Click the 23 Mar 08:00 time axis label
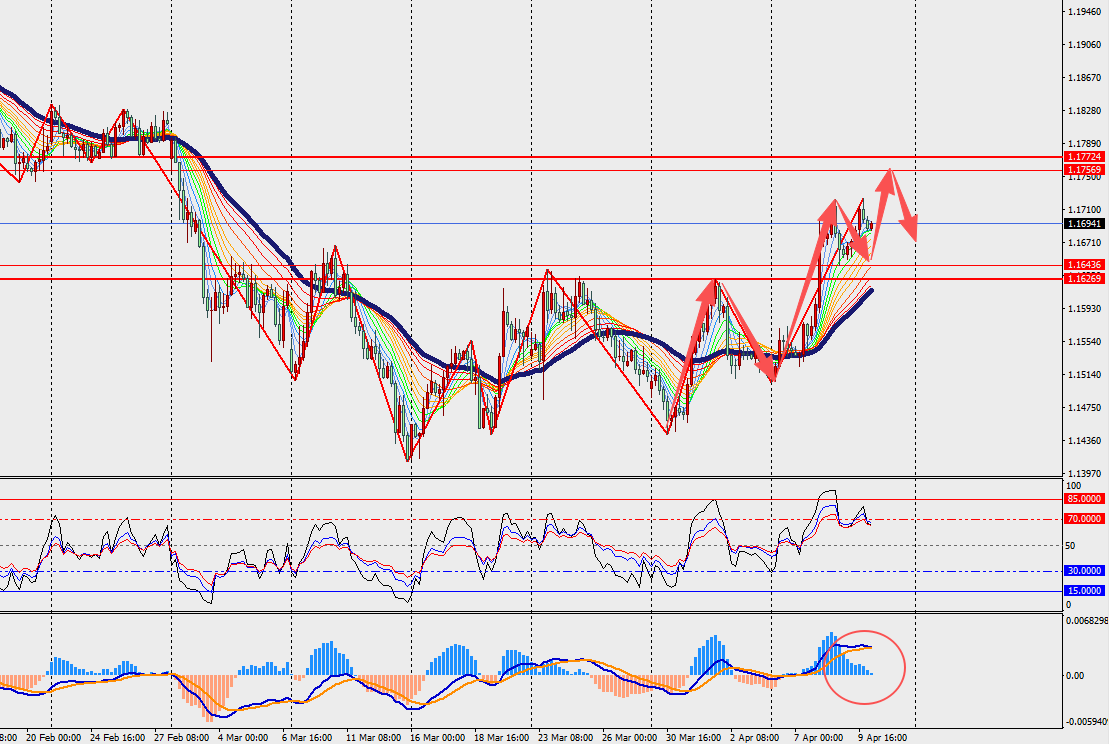Image resolution: width=1110 pixels, height=744 pixels. (x=565, y=737)
